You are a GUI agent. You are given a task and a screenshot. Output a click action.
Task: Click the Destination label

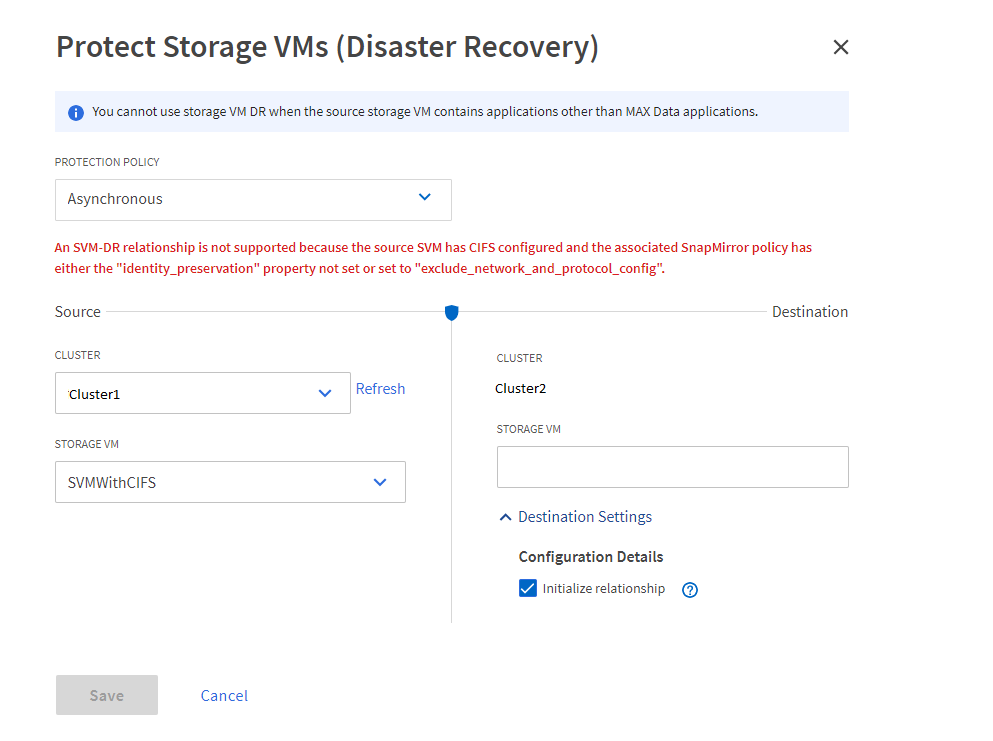(810, 312)
